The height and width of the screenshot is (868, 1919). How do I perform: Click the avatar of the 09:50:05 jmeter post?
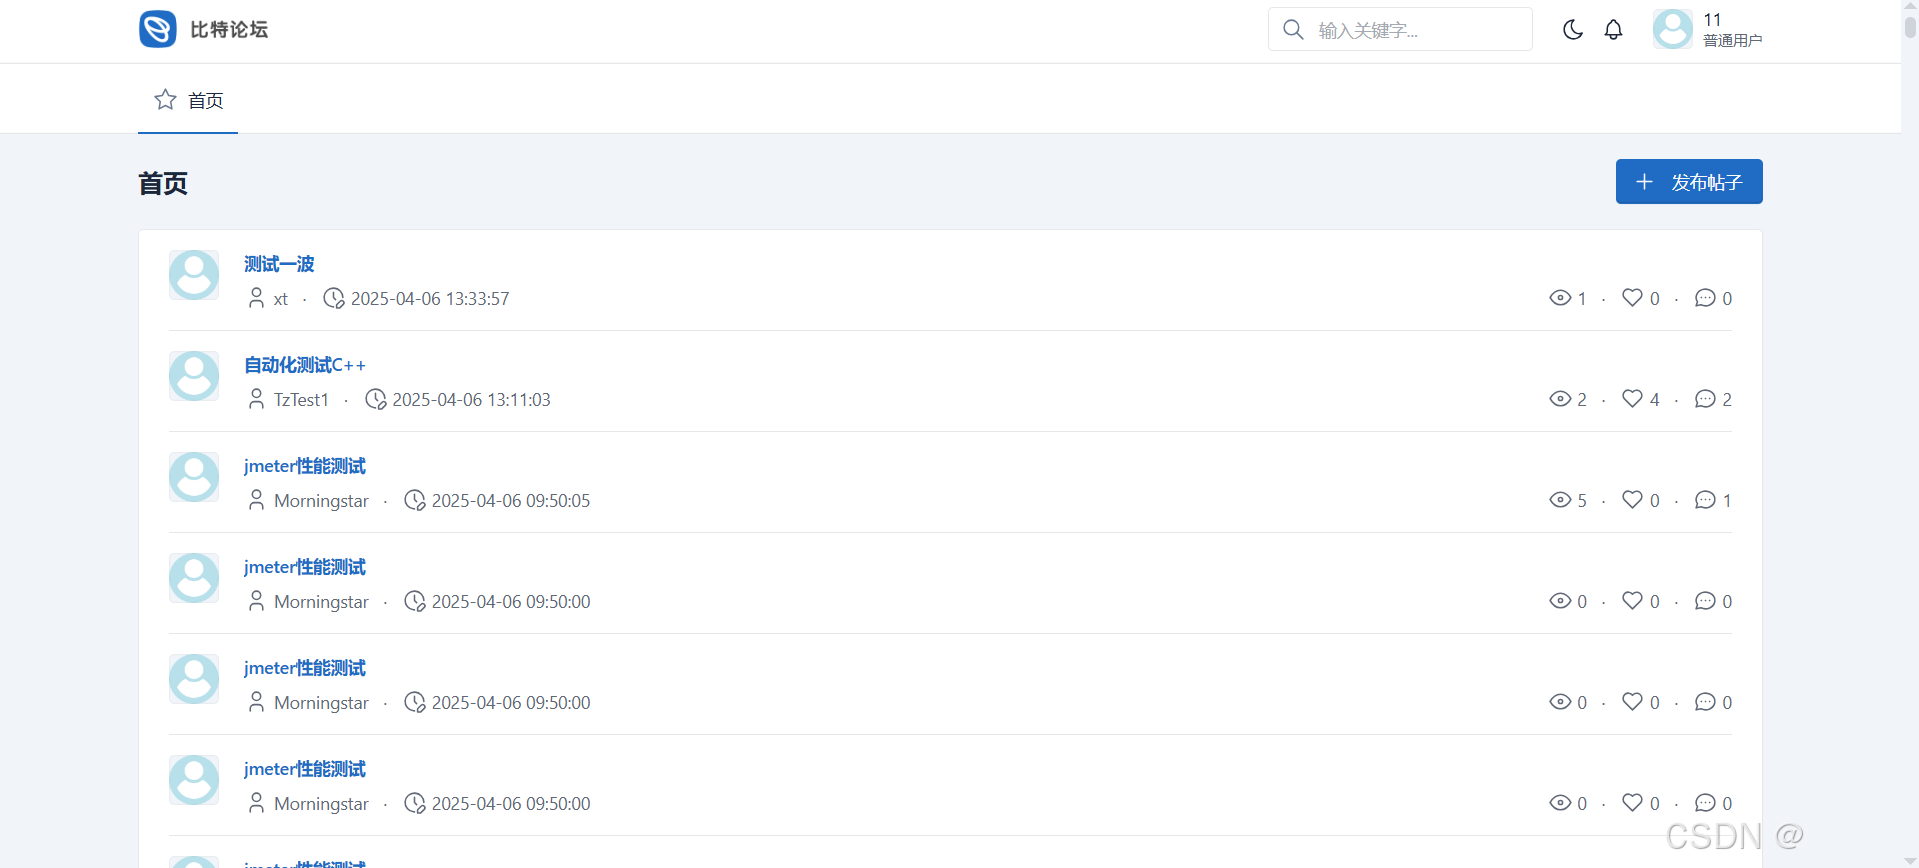click(194, 477)
